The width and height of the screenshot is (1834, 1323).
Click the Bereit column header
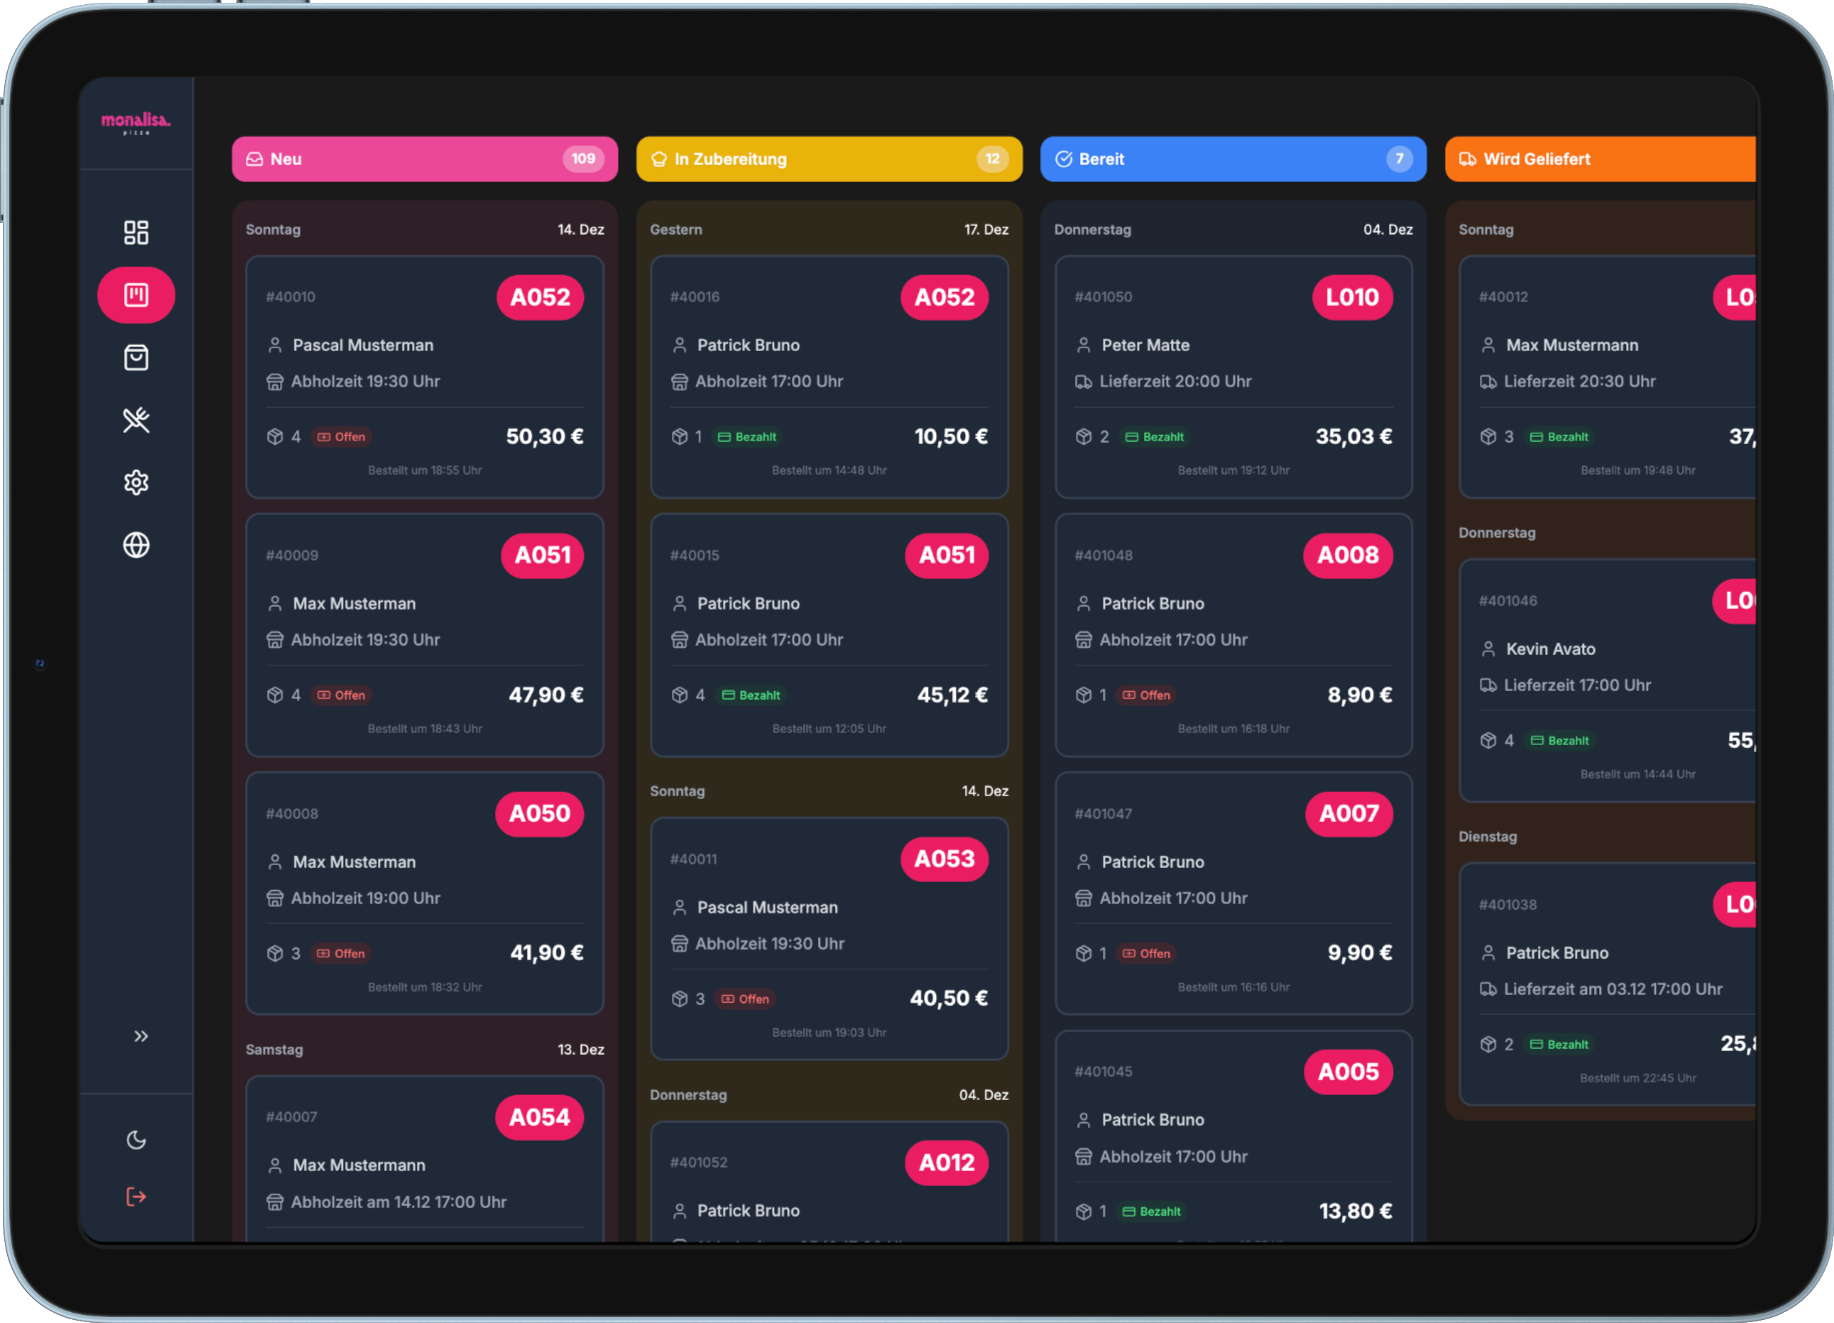tap(1232, 159)
